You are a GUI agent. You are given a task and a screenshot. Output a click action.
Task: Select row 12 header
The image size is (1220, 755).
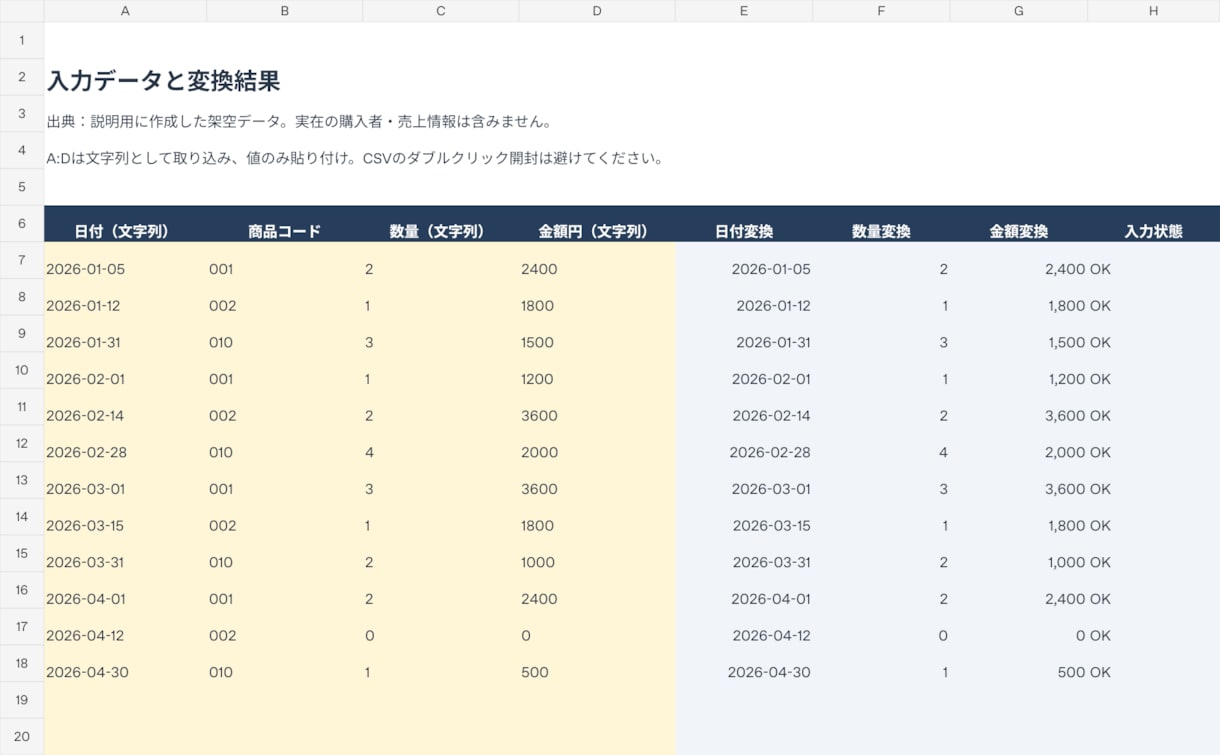click(x=22, y=443)
